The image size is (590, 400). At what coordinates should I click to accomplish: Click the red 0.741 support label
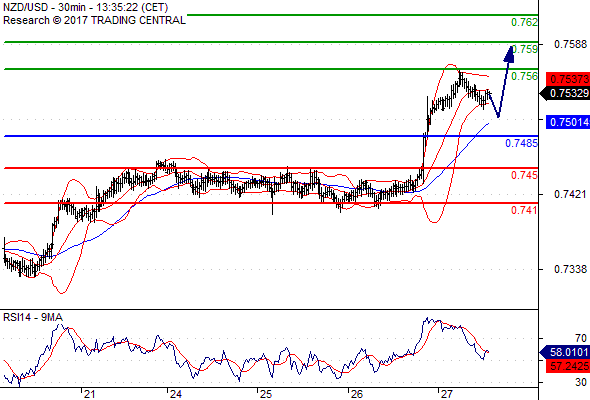[524, 210]
